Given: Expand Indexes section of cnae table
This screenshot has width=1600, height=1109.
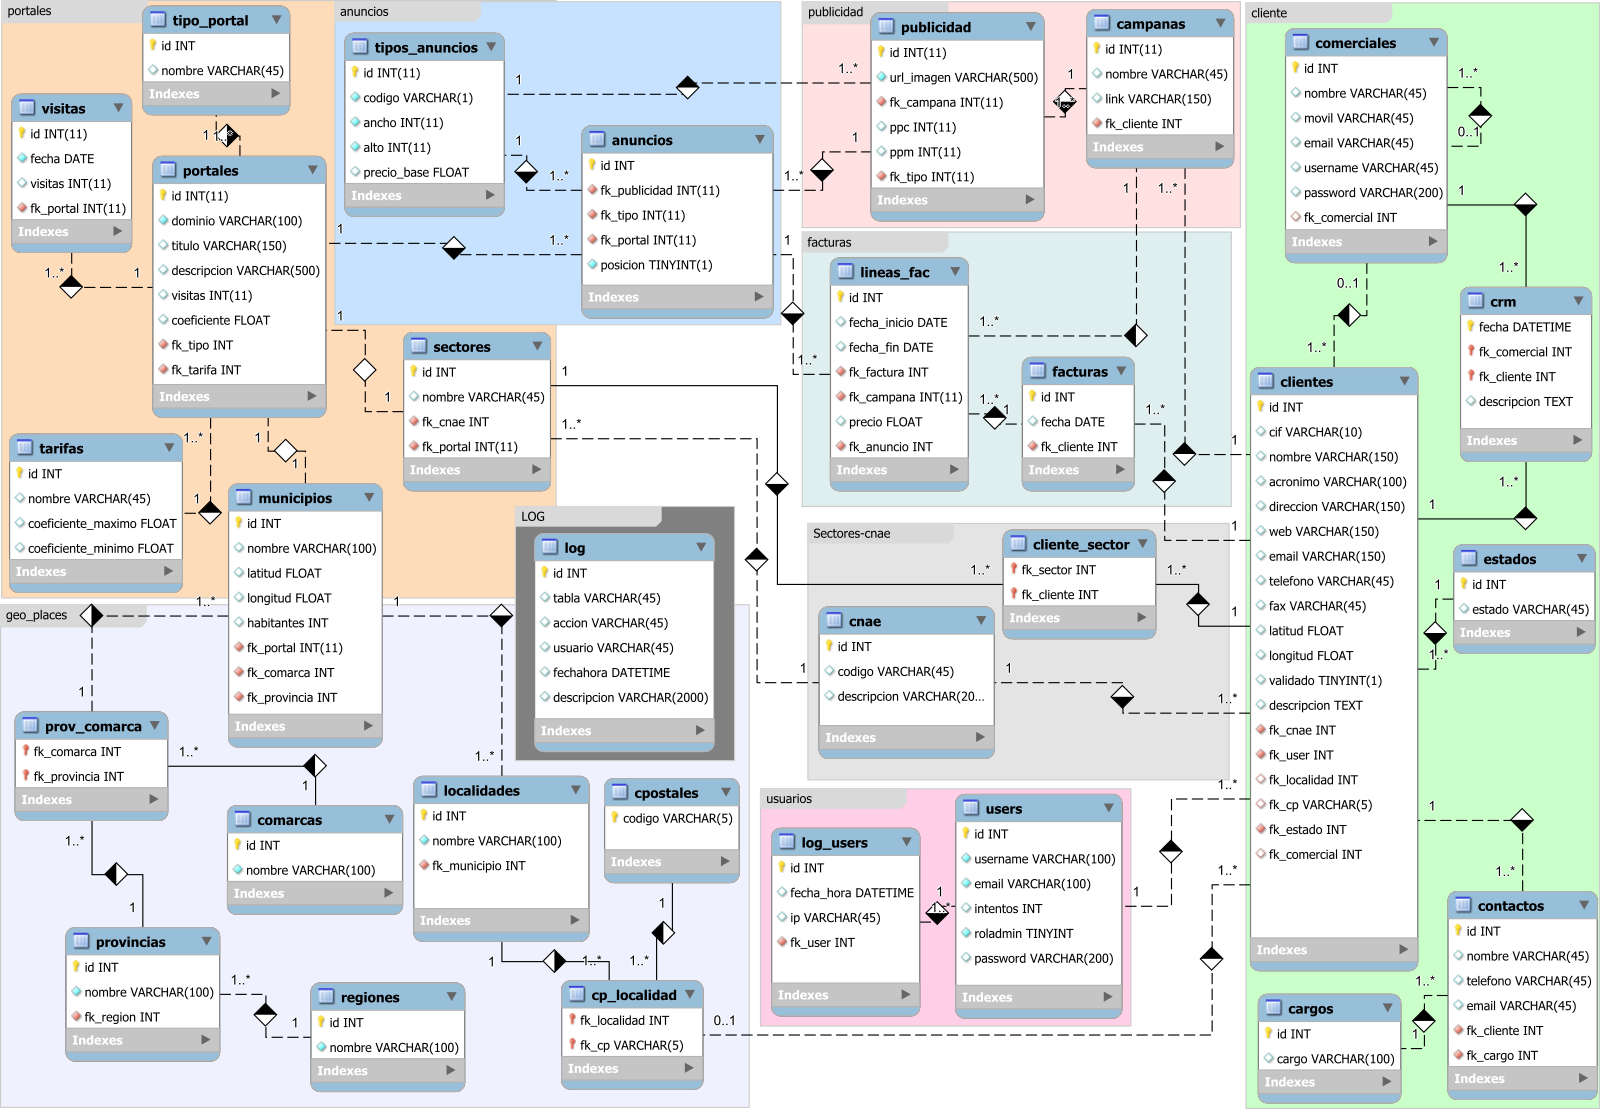Looking at the screenshot, I should click(x=980, y=737).
